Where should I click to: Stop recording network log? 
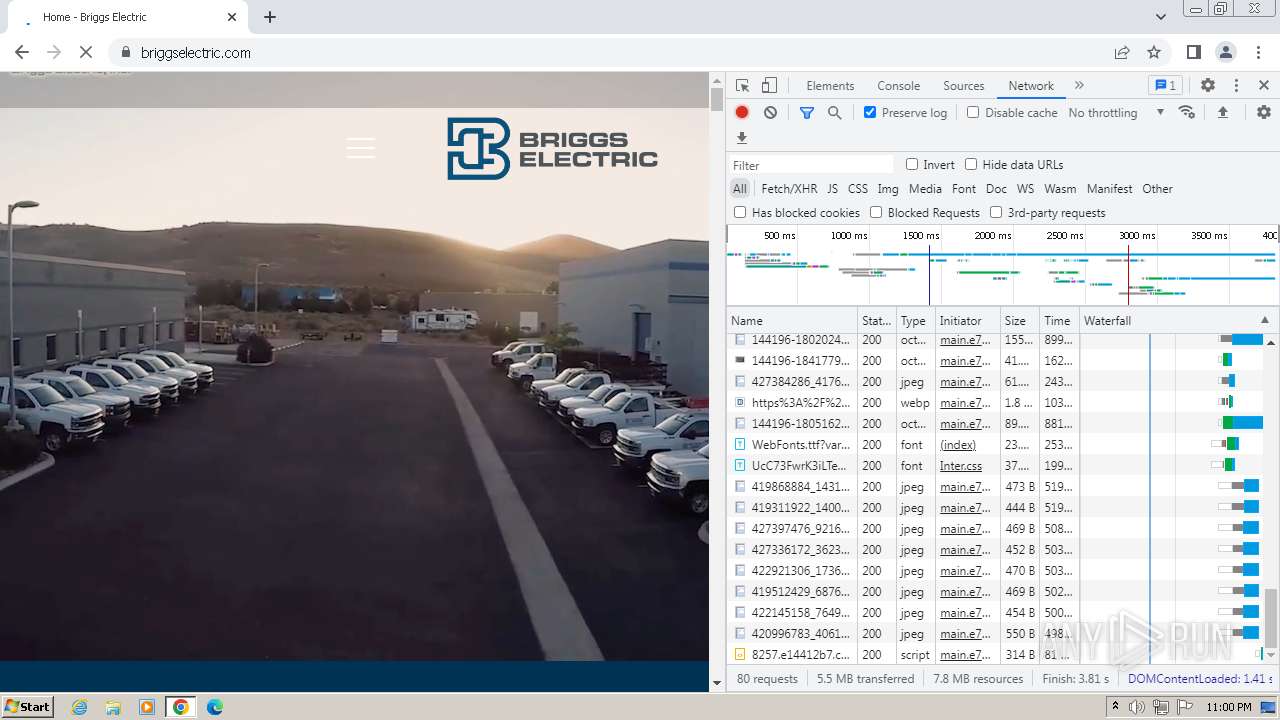pyautogui.click(x=742, y=113)
